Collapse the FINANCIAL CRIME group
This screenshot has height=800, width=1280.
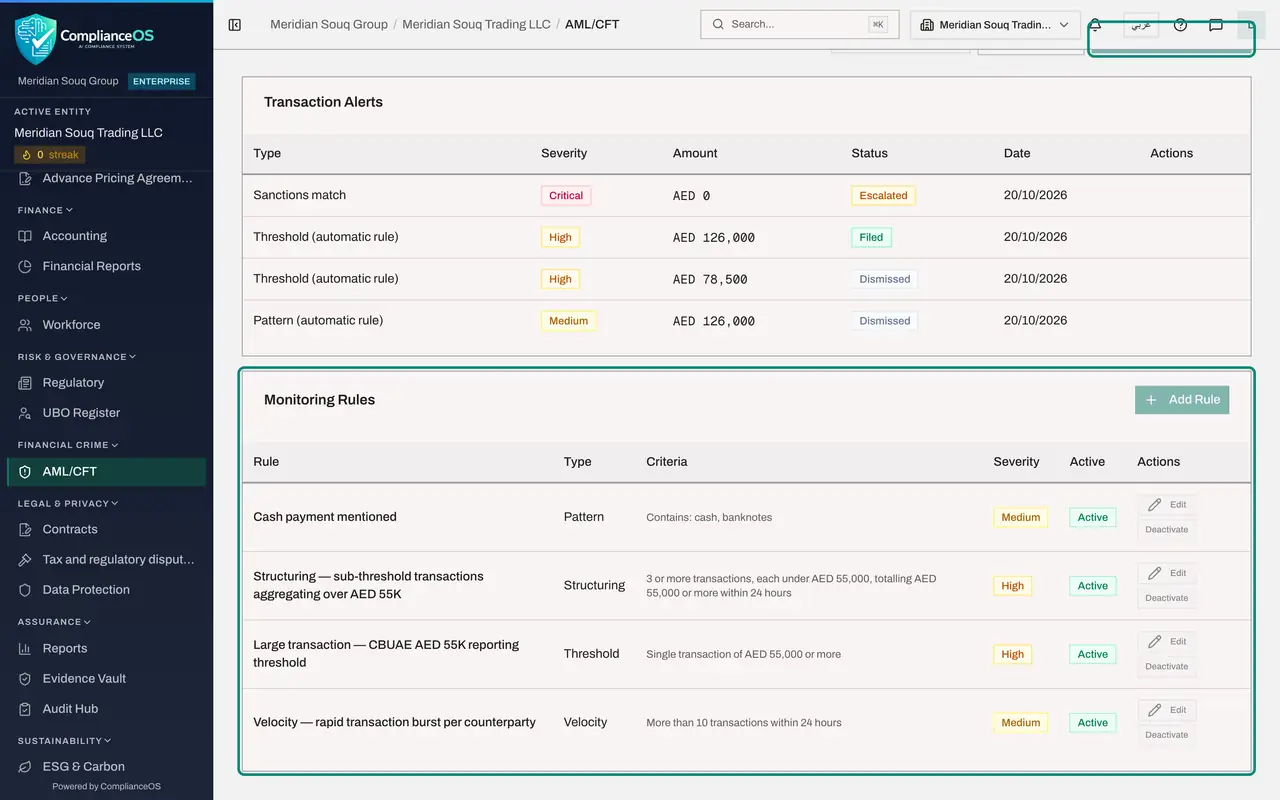68,445
